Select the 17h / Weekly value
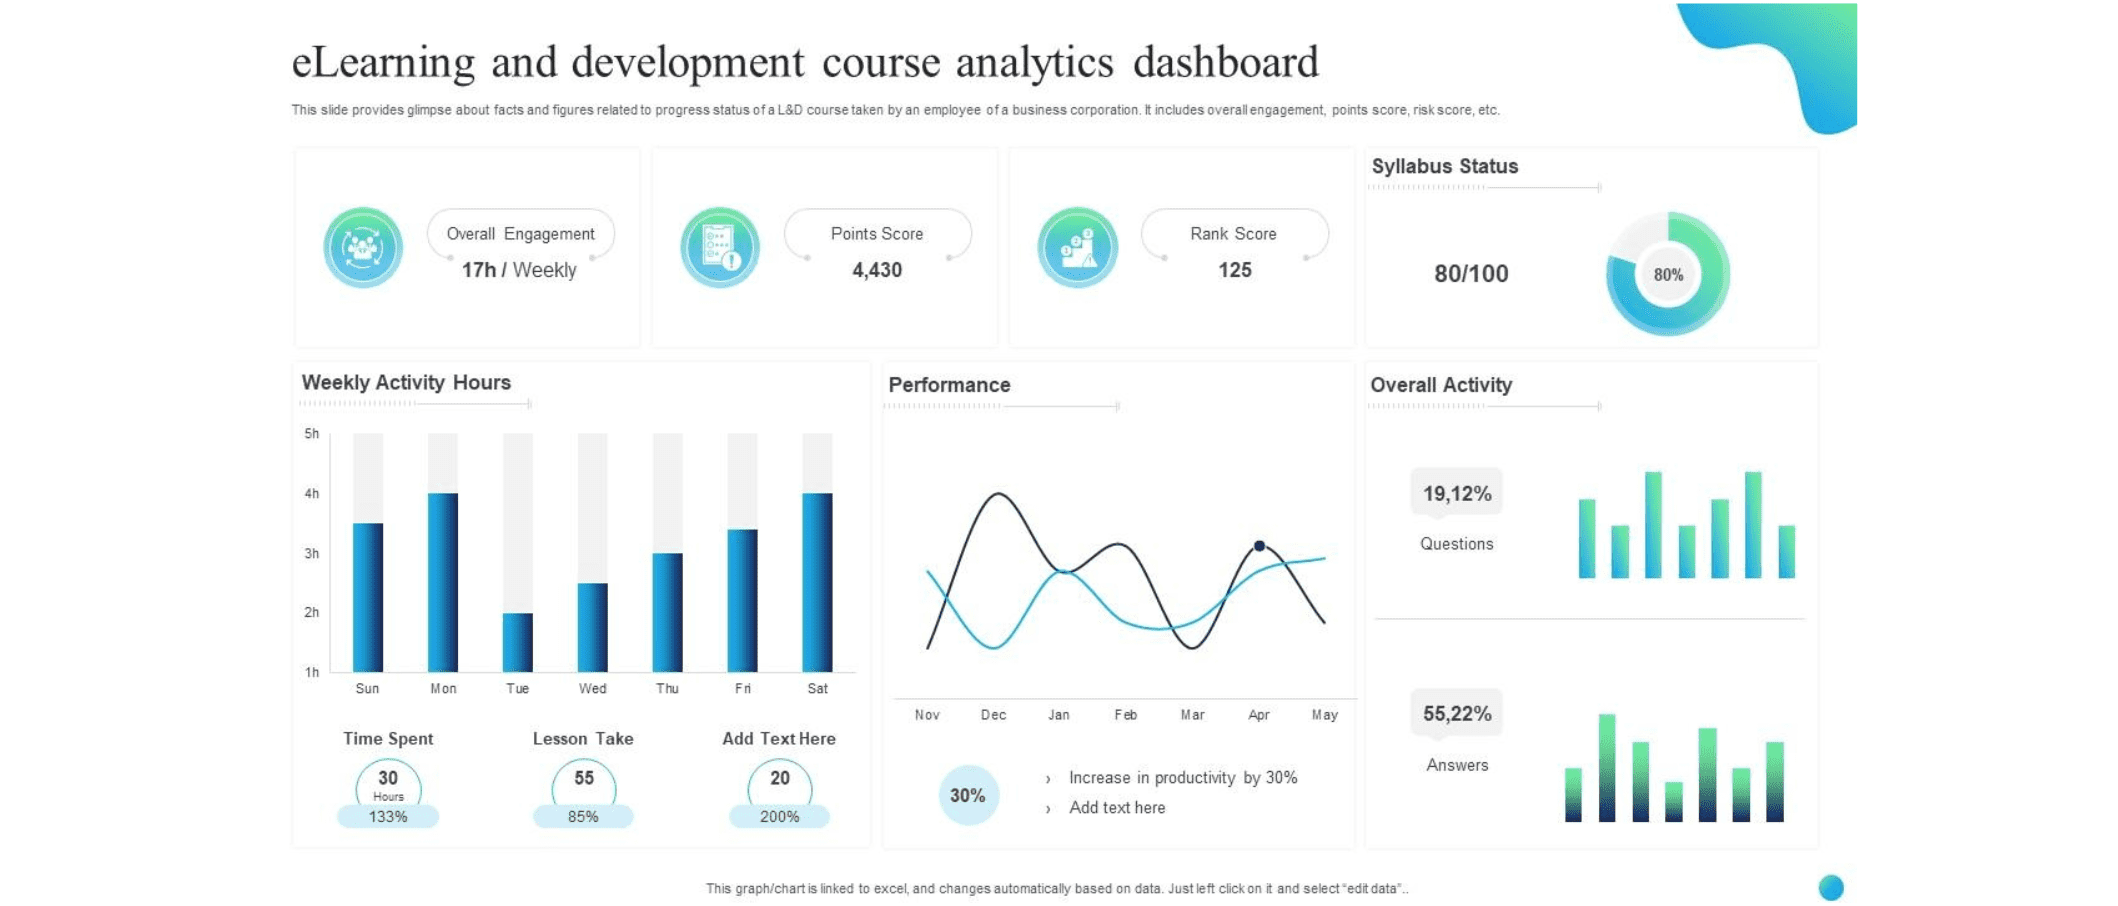 pyautogui.click(x=519, y=270)
